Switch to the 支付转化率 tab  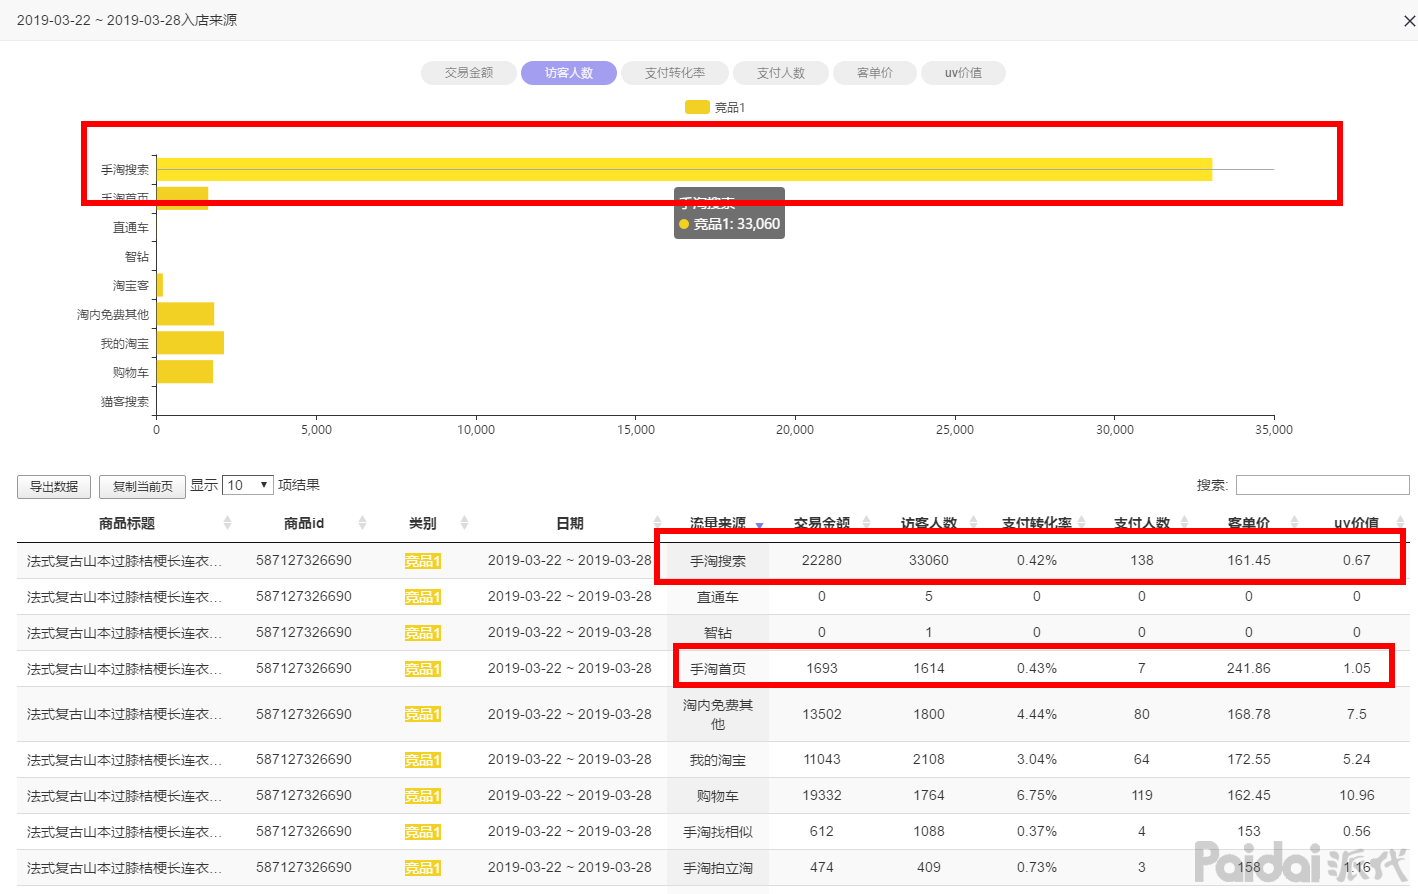click(x=675, y=73)
